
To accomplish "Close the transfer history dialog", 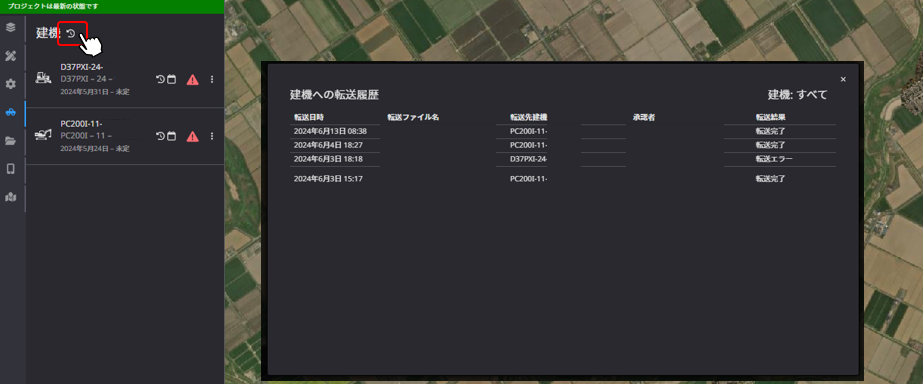I will (x=843, y=80).
